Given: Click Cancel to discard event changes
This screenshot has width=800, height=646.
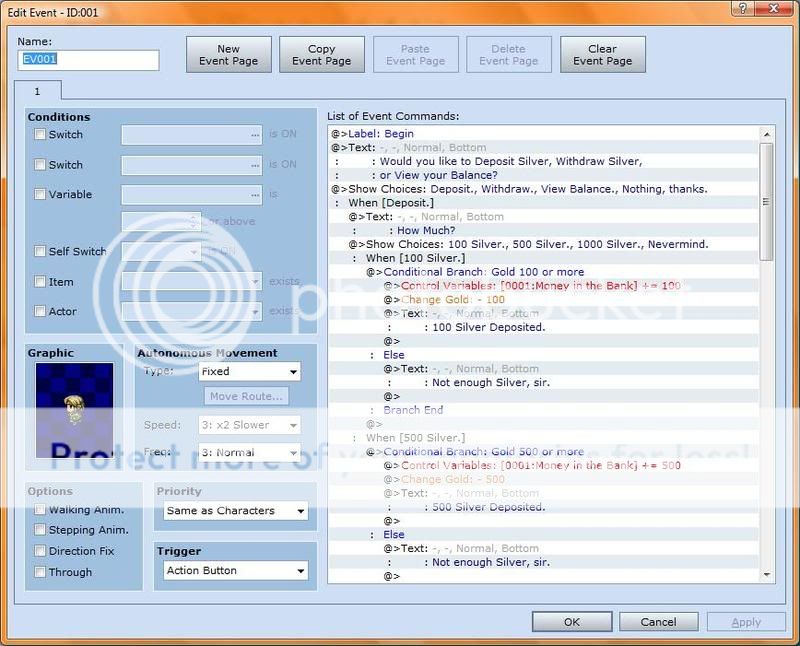Looking at the screenshot, I should click(x=659, y=621).
